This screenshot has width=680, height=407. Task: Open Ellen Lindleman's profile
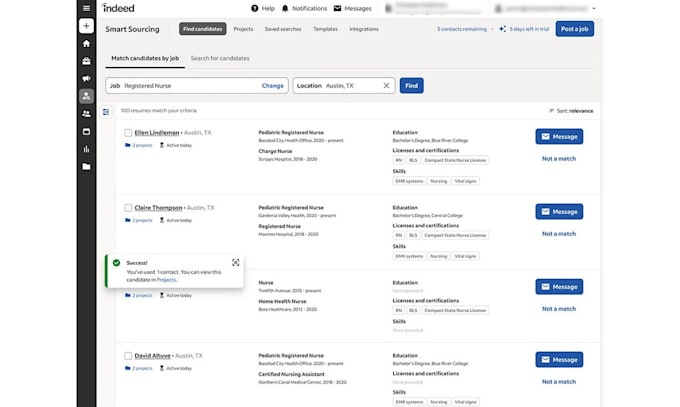point(157,133)
